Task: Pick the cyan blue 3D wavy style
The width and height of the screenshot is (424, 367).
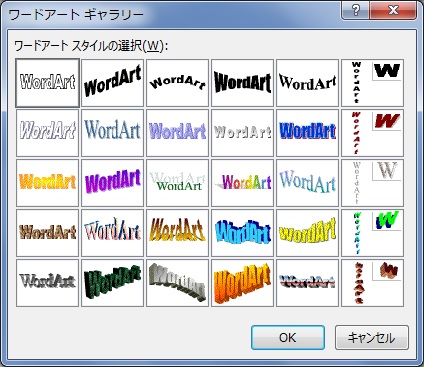Action: 242,233
